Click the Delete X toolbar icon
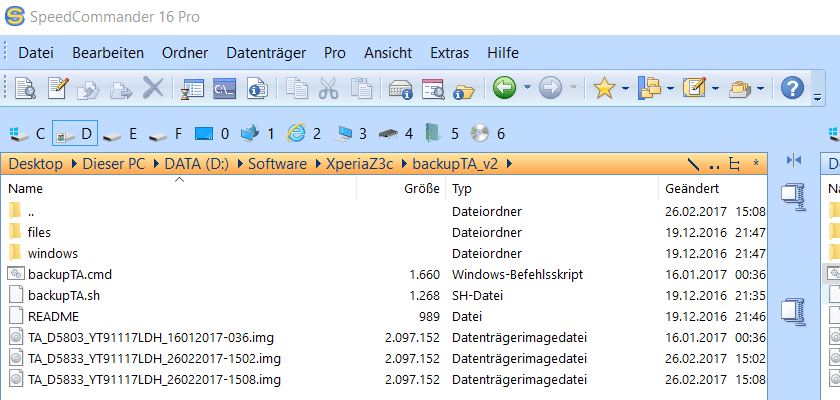The image size is (840, 400). coord(153,88)
